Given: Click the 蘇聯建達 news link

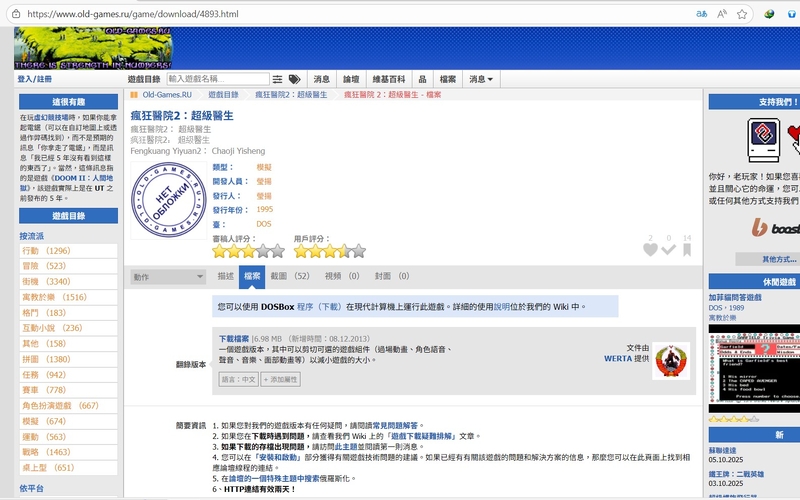Looking at the screenshot, I should (x=722, y=451).
